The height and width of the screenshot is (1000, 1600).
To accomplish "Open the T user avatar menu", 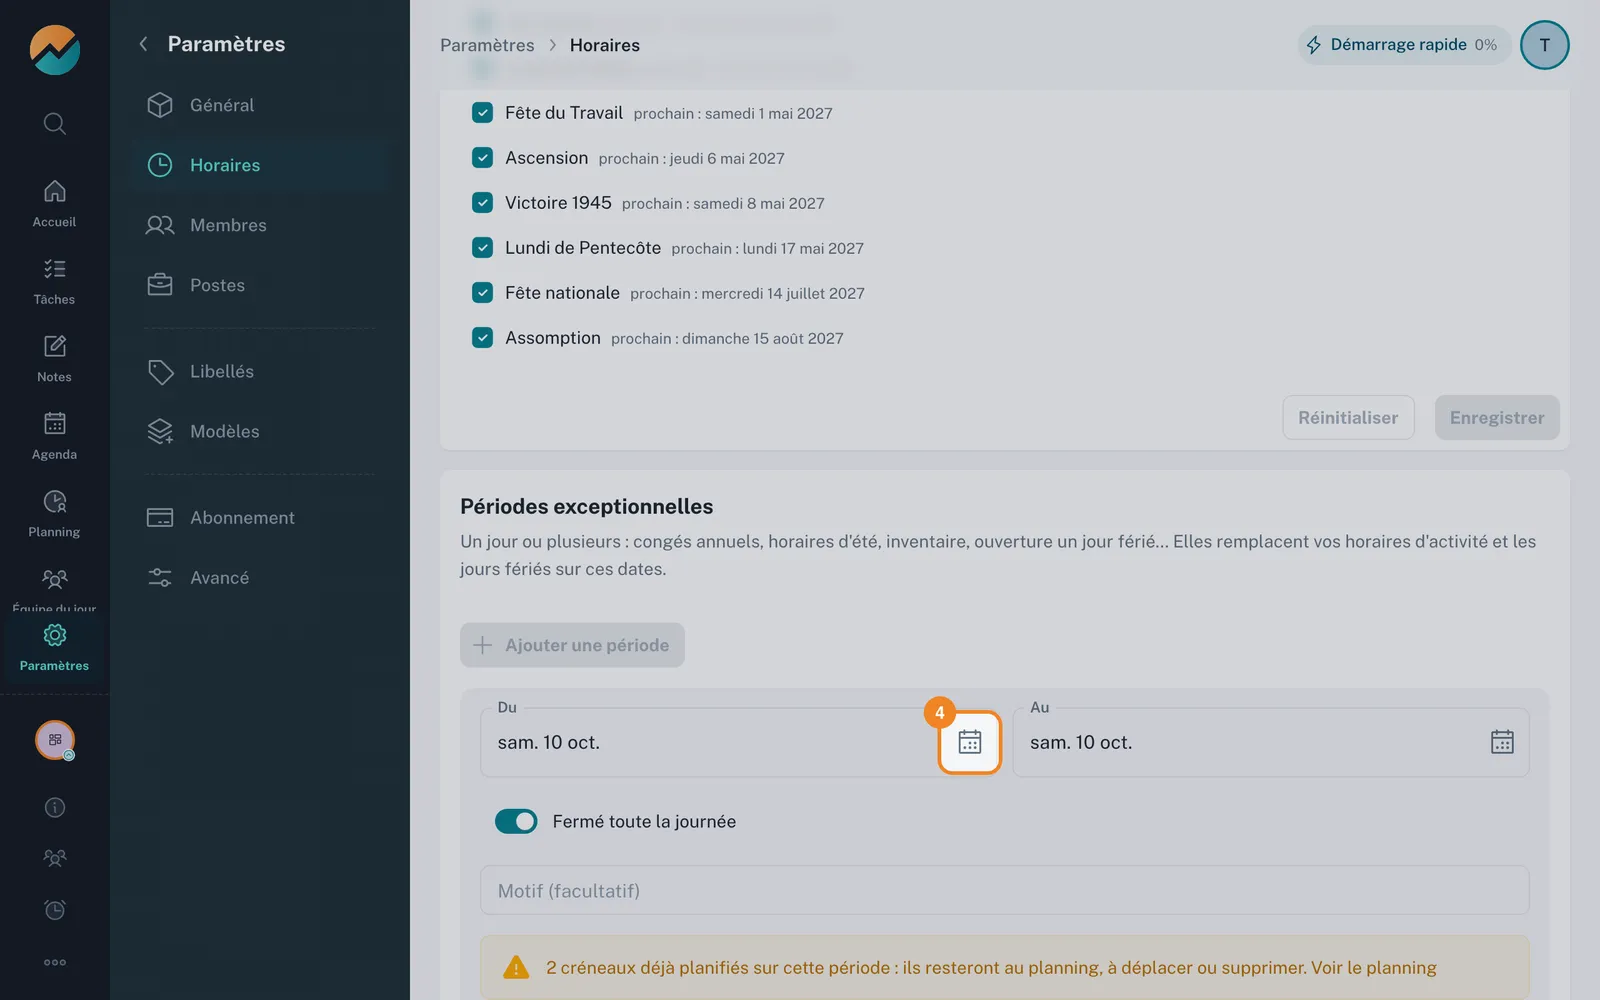I will pos(1544,45).
